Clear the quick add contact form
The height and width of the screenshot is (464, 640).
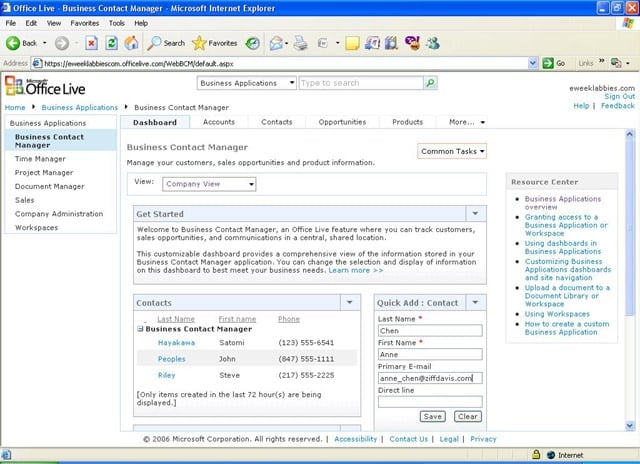click(467, 416)
